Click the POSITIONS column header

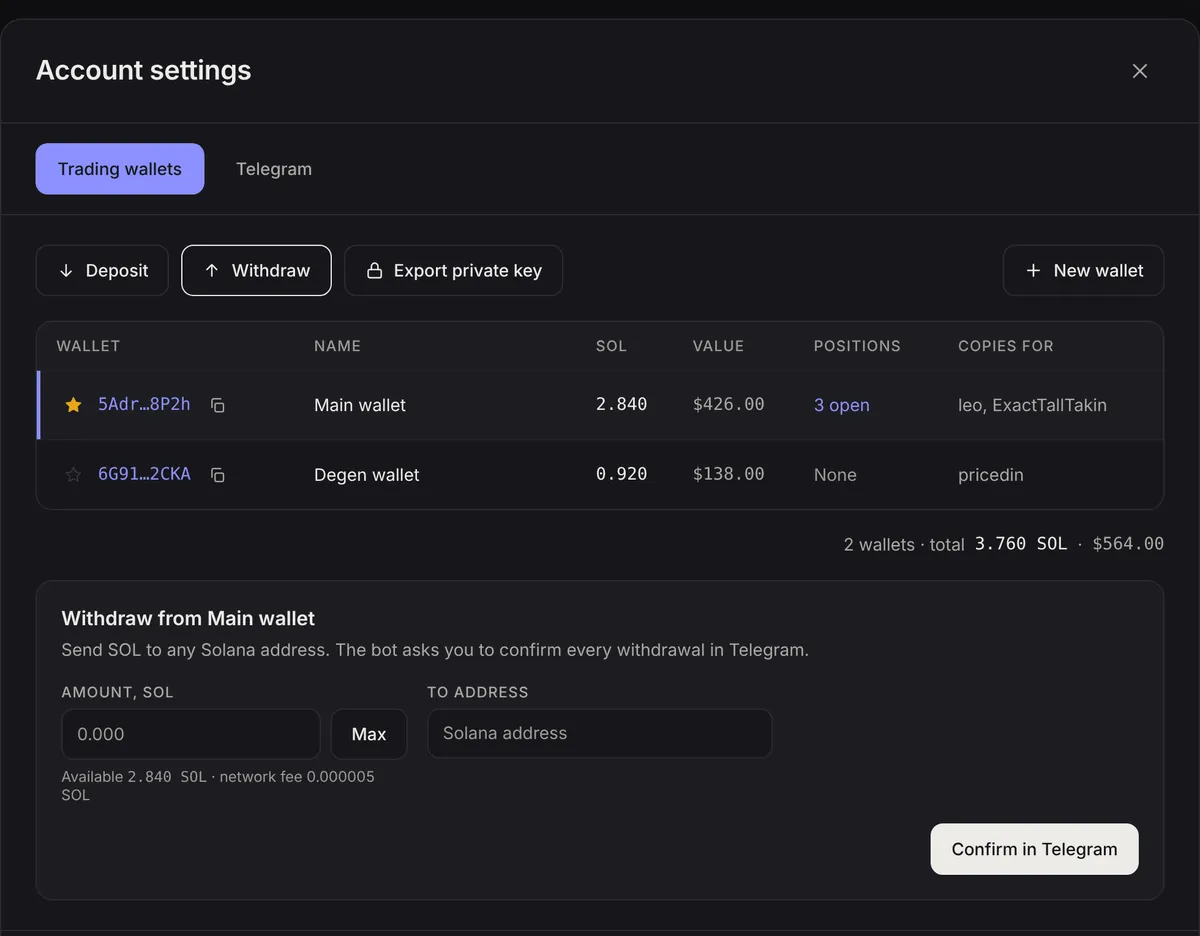click(857, 346)
